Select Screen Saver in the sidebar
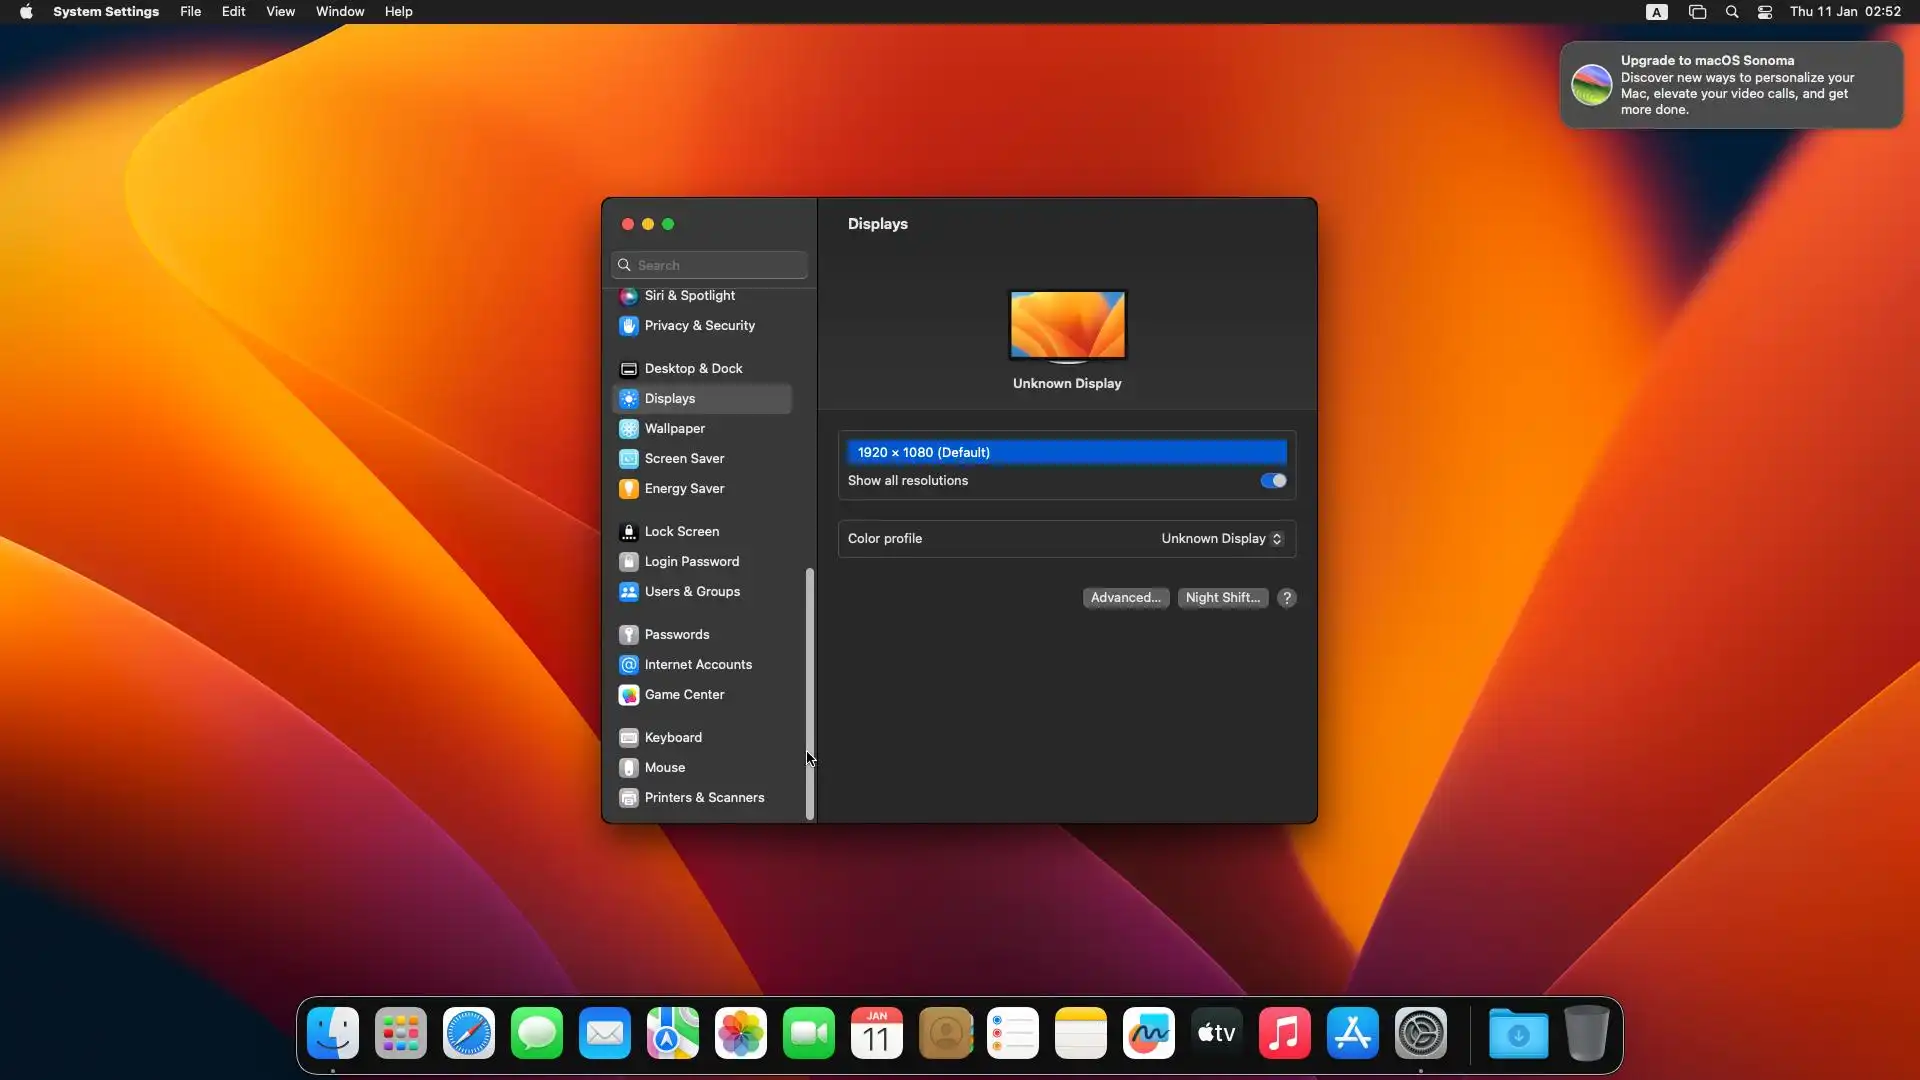Viewport: 1920px width, 1080px height. (684, 458)
